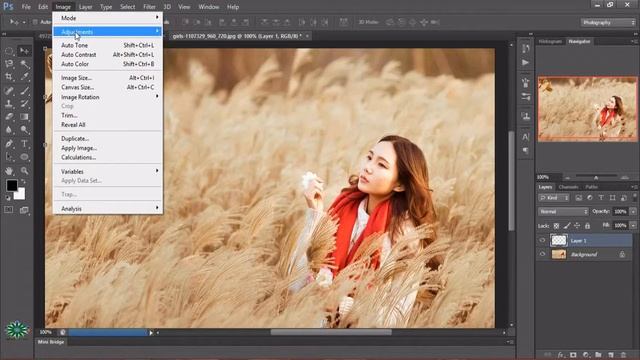Select the Hand tool
This screenshot has width=640, height=360.
click(x=9, y=171)
